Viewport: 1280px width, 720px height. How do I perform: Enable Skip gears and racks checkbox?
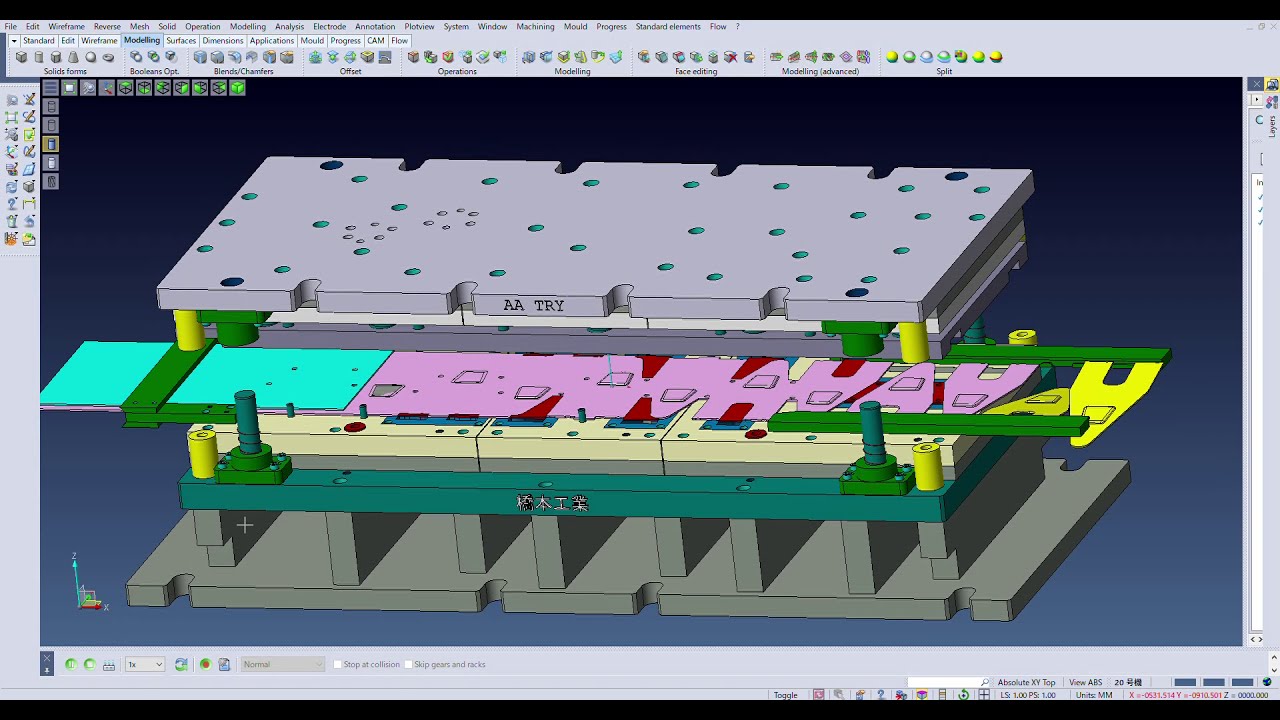408,664
